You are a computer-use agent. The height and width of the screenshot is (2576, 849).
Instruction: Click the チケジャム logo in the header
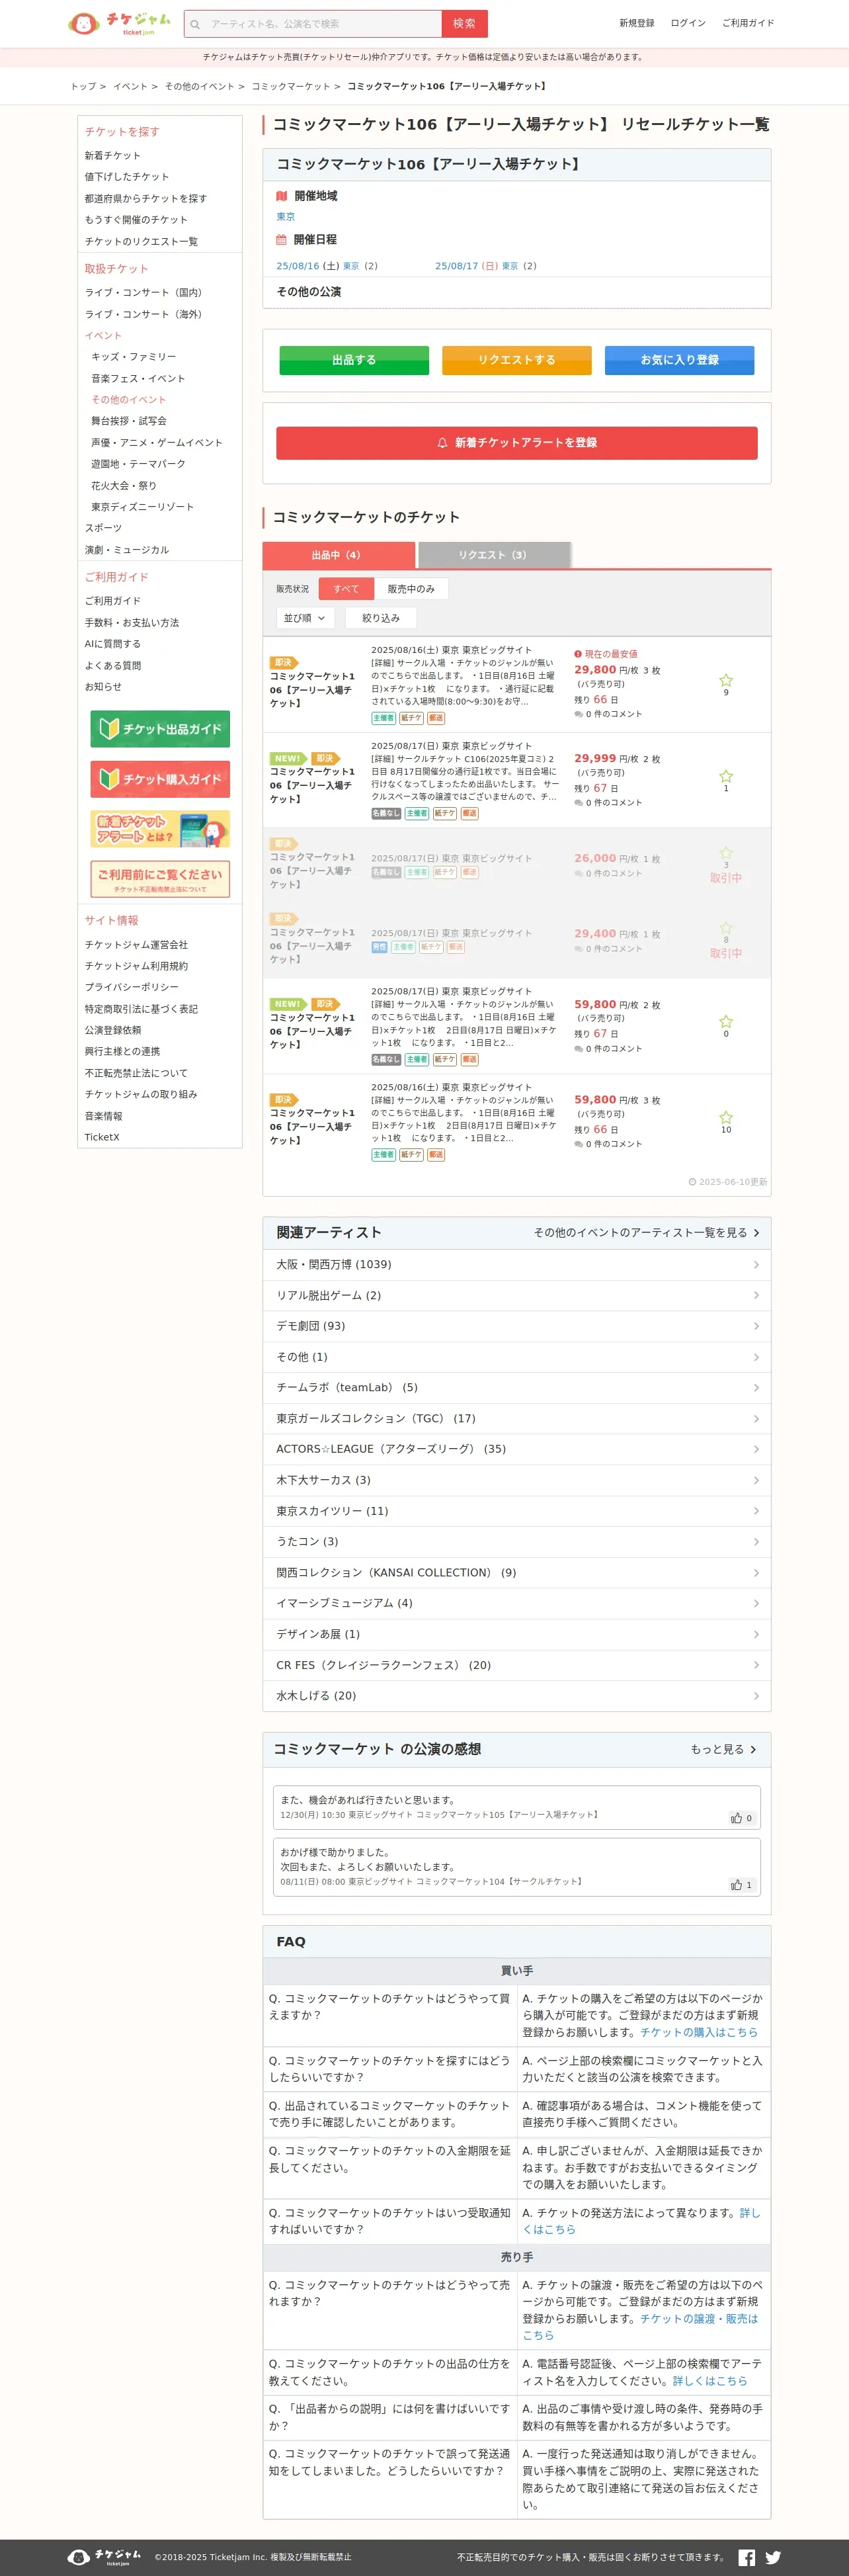point(119,23)
